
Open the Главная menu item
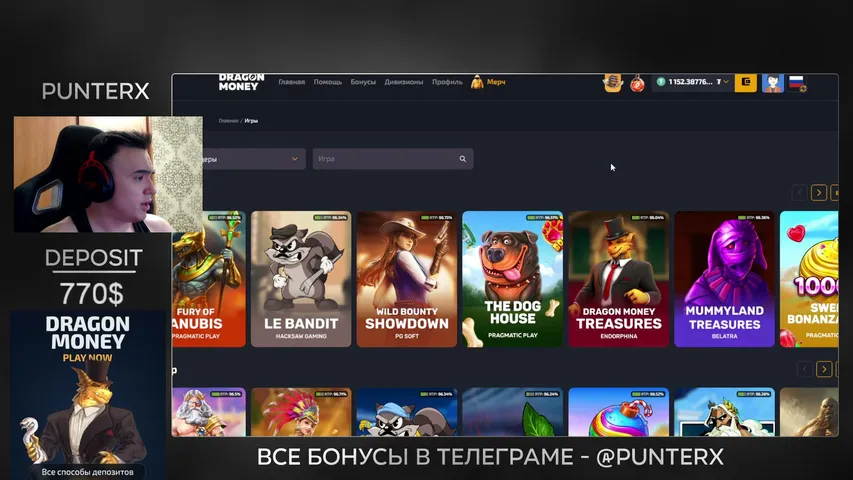pos(292,82)
